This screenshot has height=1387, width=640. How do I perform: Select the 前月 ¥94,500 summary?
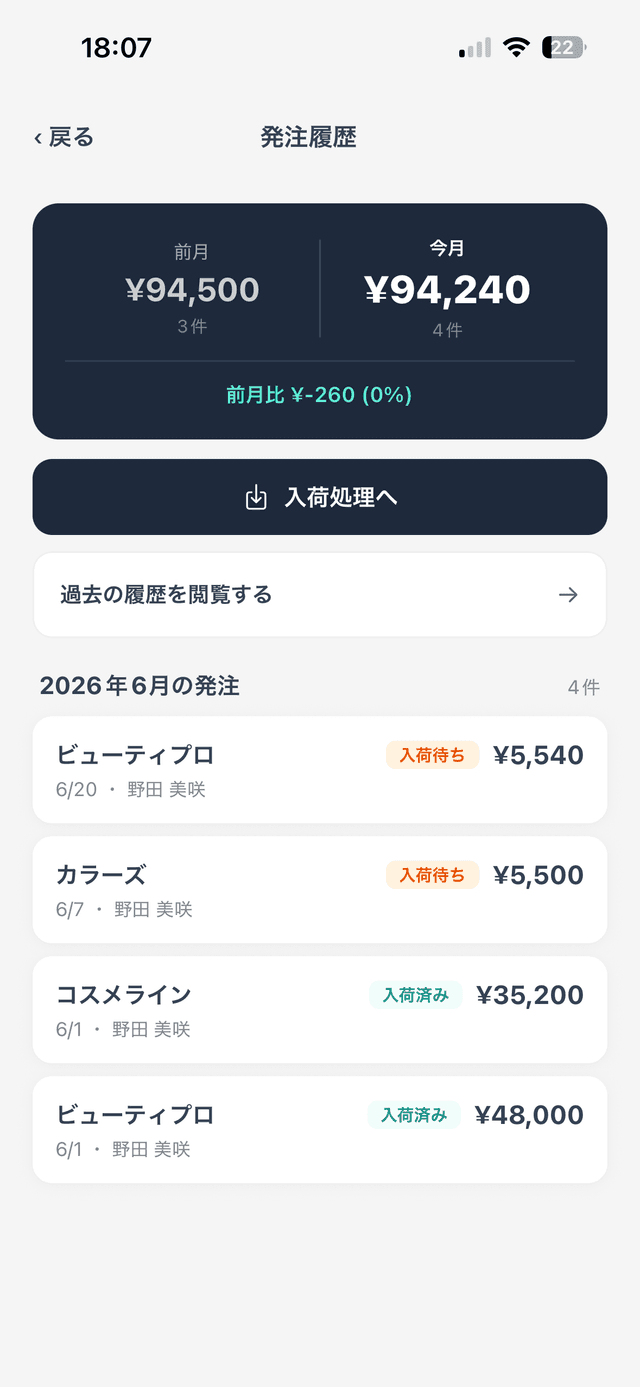tap(192, 289)
